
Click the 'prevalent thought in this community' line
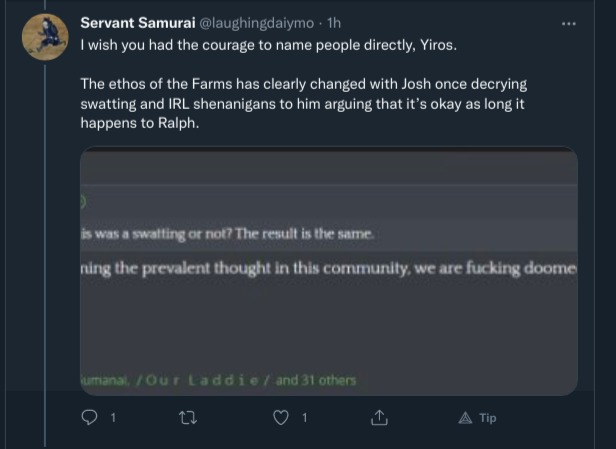pos(327,268)
